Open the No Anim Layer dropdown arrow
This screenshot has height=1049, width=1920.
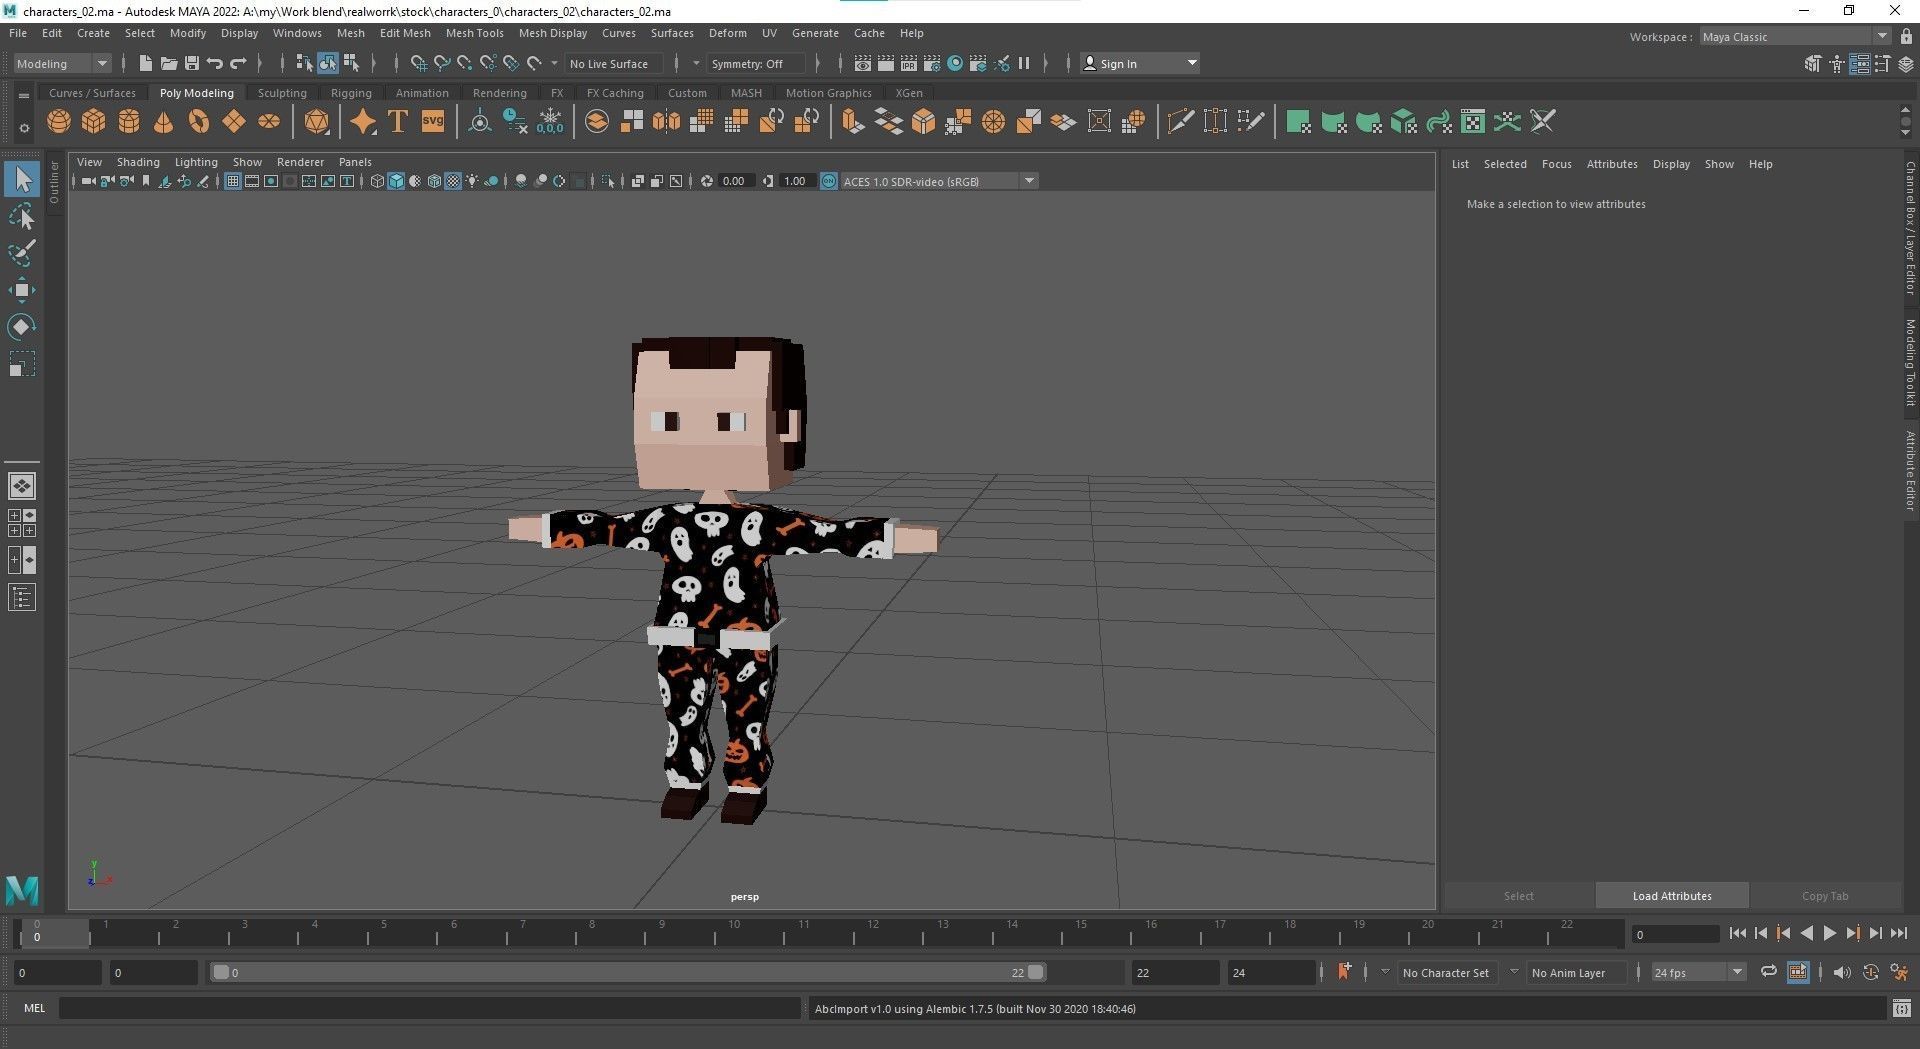tap(1514, 971)
